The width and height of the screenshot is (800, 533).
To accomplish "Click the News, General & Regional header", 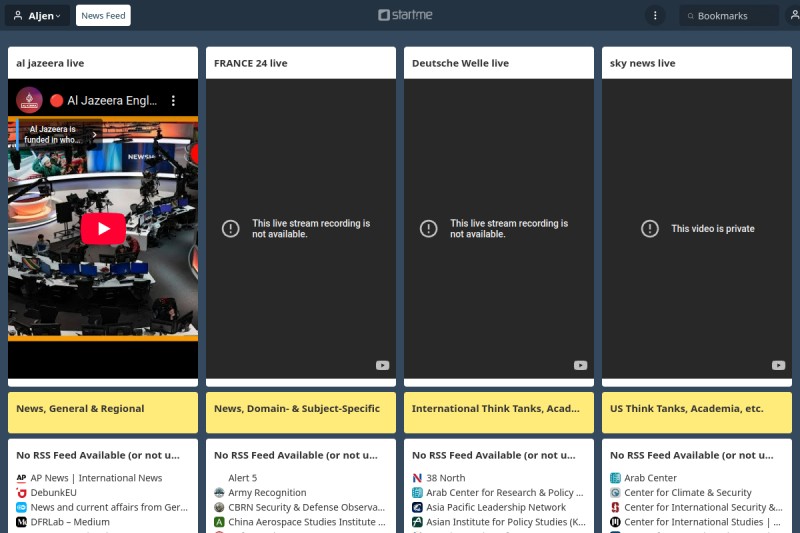I will (80, 409).
